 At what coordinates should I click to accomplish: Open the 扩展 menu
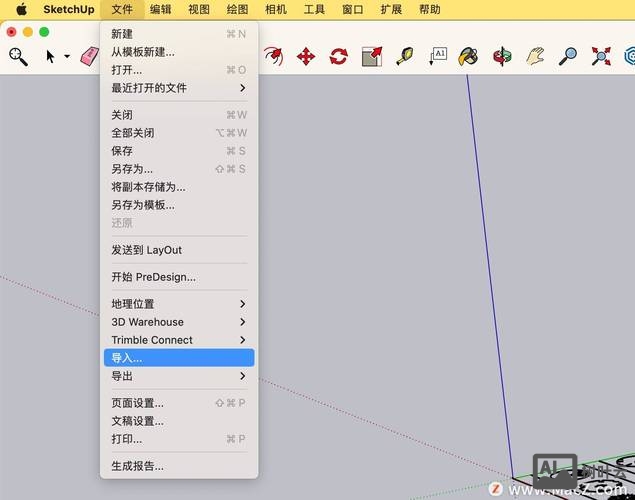[x=391, y=9]
